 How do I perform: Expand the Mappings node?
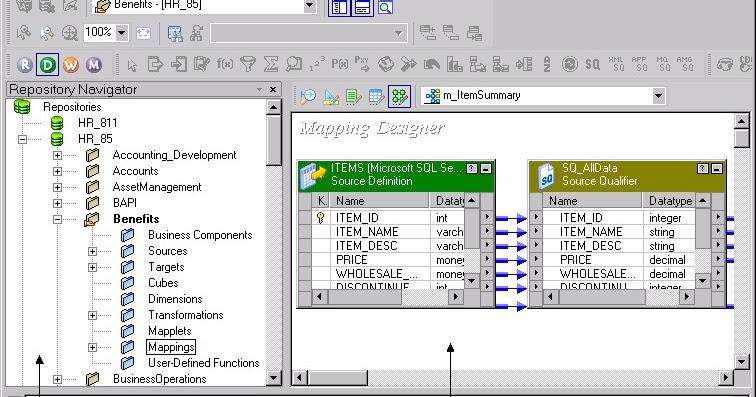click(x=93, y=347)
